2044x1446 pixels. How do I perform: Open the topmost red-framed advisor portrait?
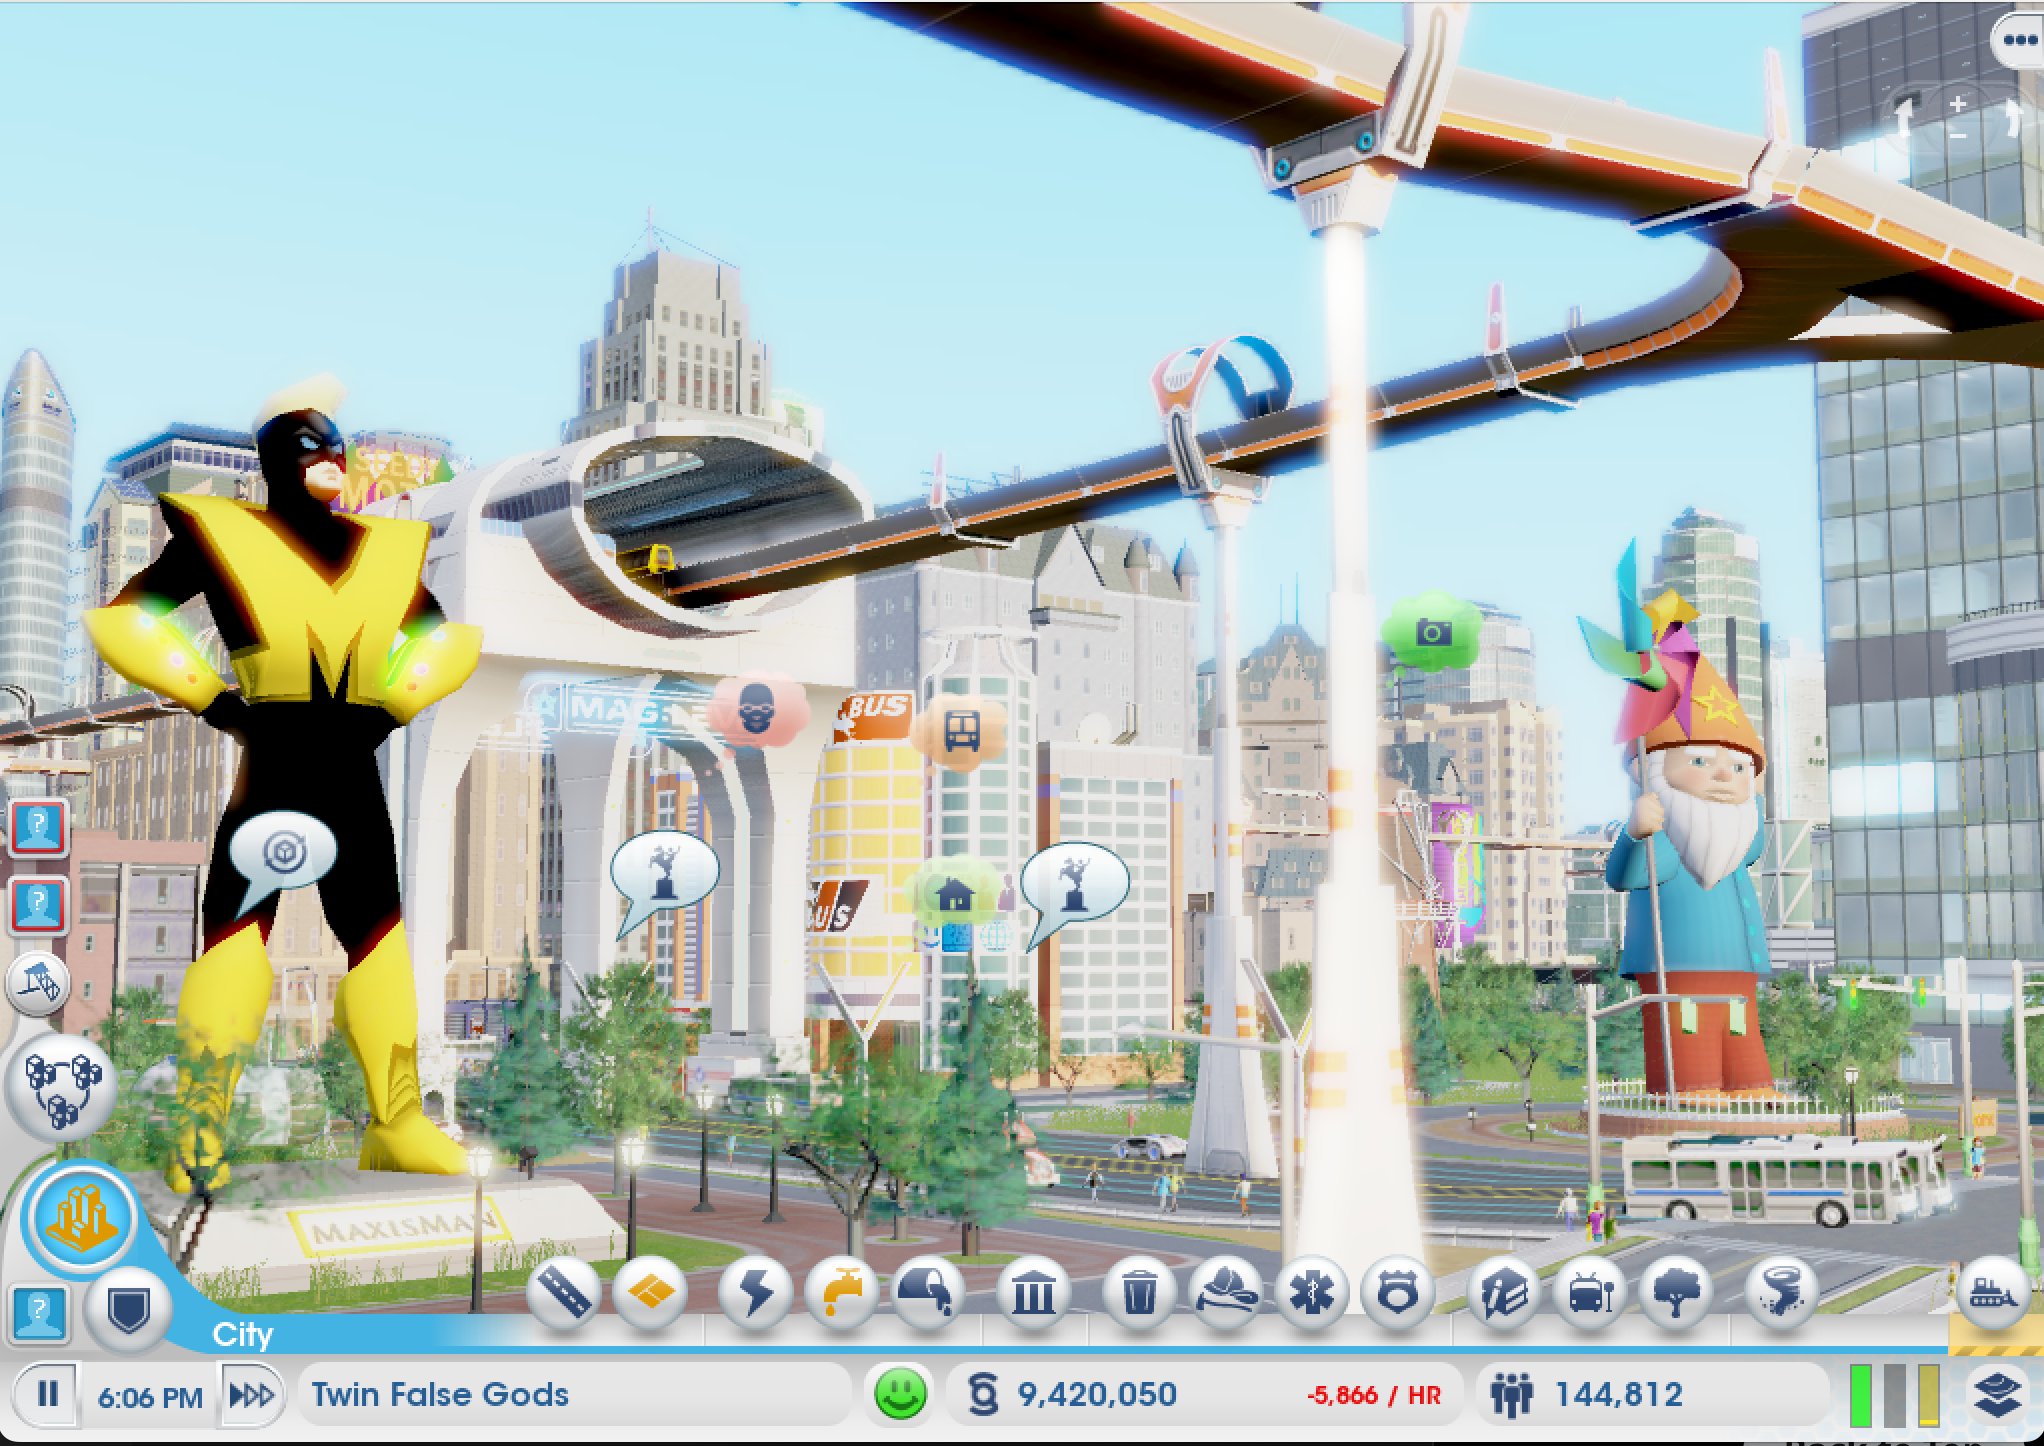[38, 827]
